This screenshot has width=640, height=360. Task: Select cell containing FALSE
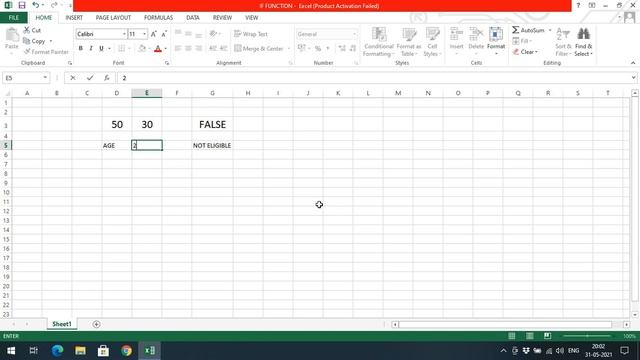click(x=212, y=124)
